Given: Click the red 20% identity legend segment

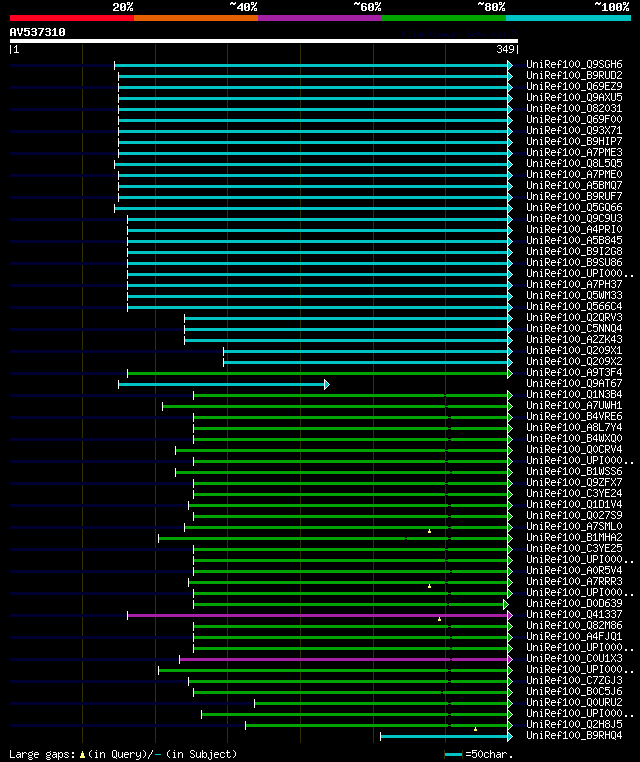Looking at the screenshot, I should pyautogui.click(x=72, y=18).
